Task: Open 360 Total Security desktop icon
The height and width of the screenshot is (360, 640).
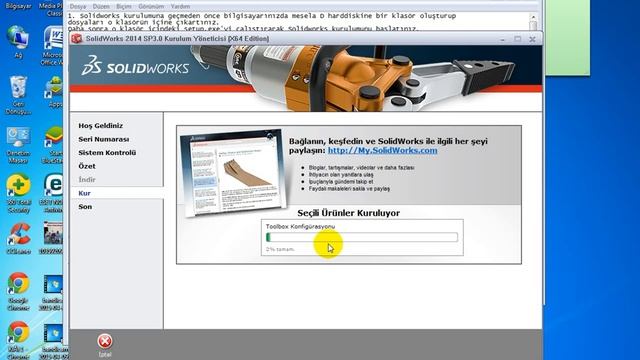Action: tap(18, 193)
